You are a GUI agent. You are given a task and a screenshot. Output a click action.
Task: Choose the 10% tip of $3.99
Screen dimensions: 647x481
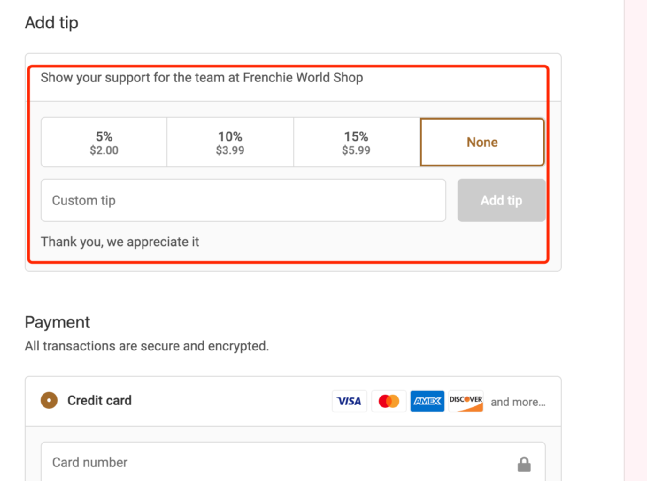pos(230,142)
